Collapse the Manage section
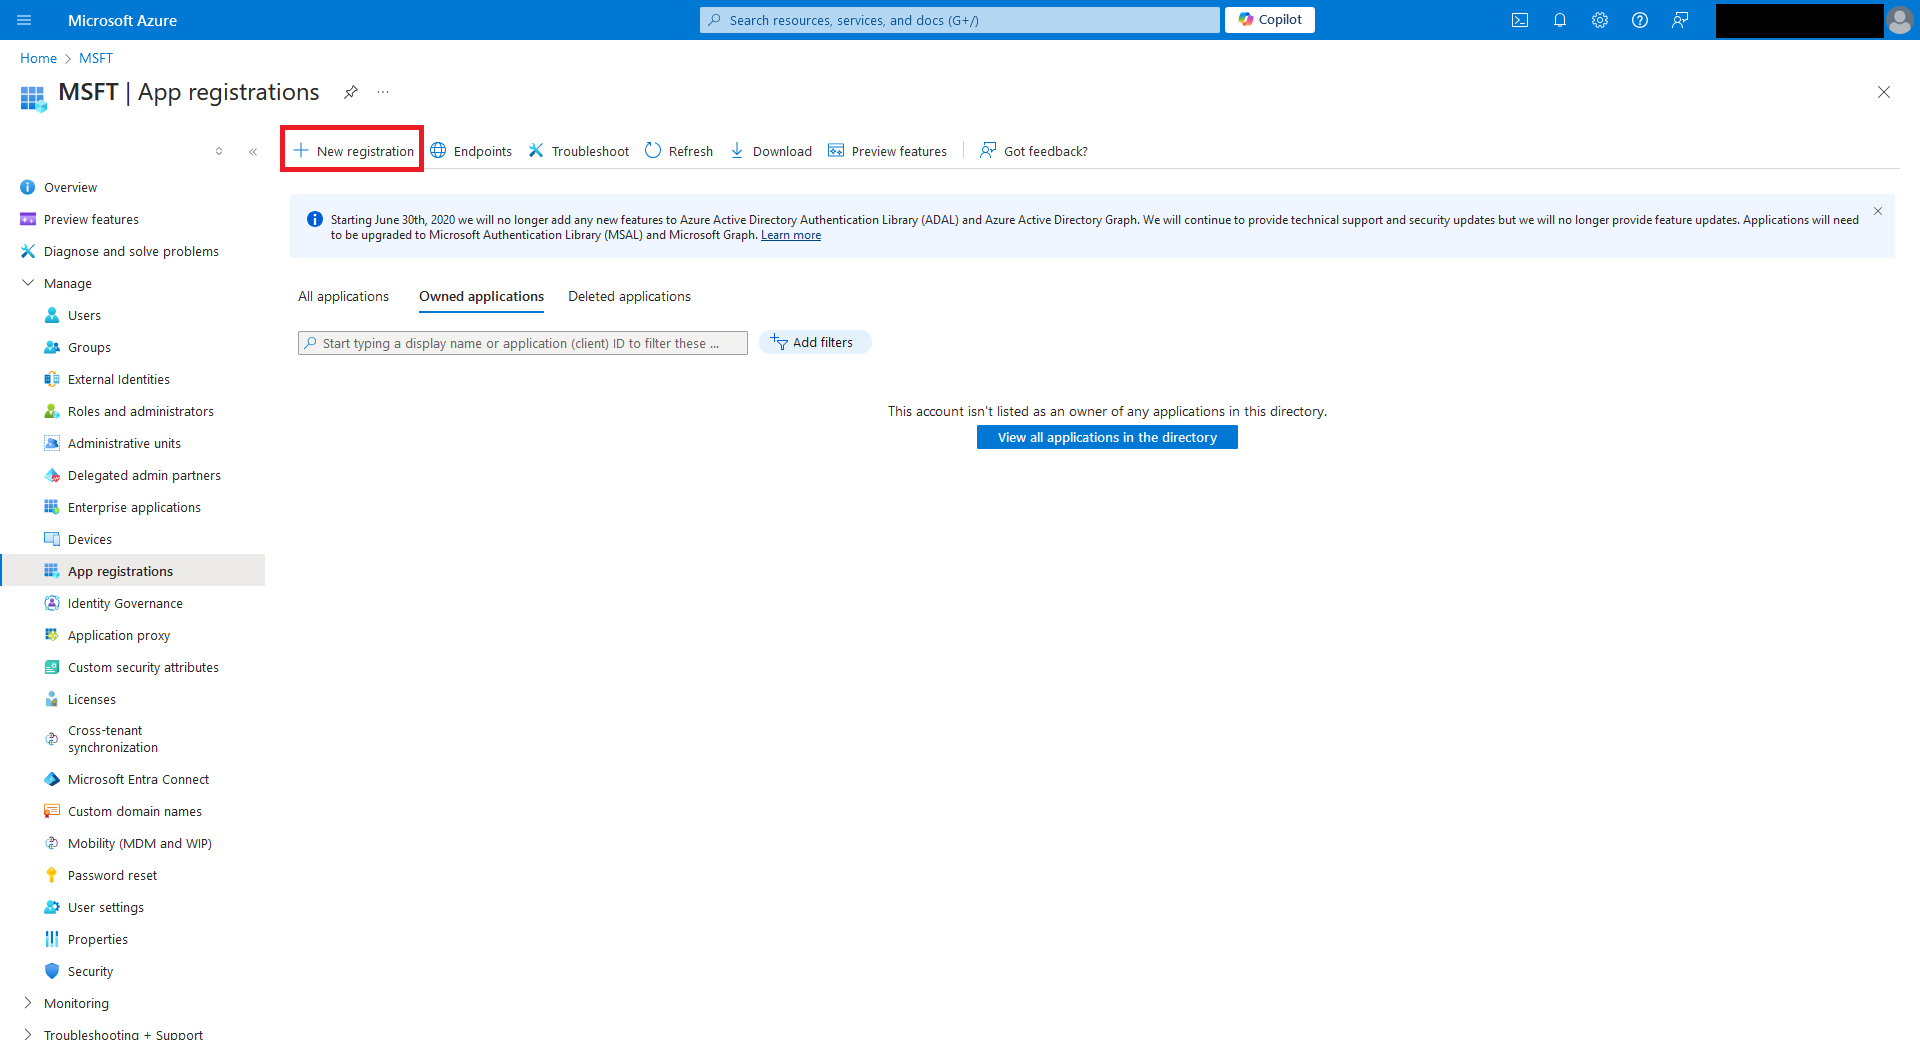Screen dimensions: 1920x1040 click(28, 283)
